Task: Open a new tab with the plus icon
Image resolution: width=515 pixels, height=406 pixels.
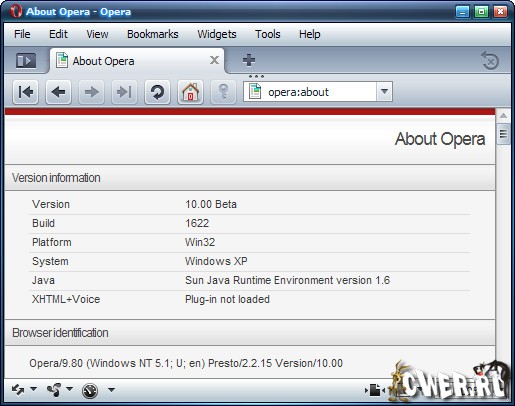Action: coord(249,60)
